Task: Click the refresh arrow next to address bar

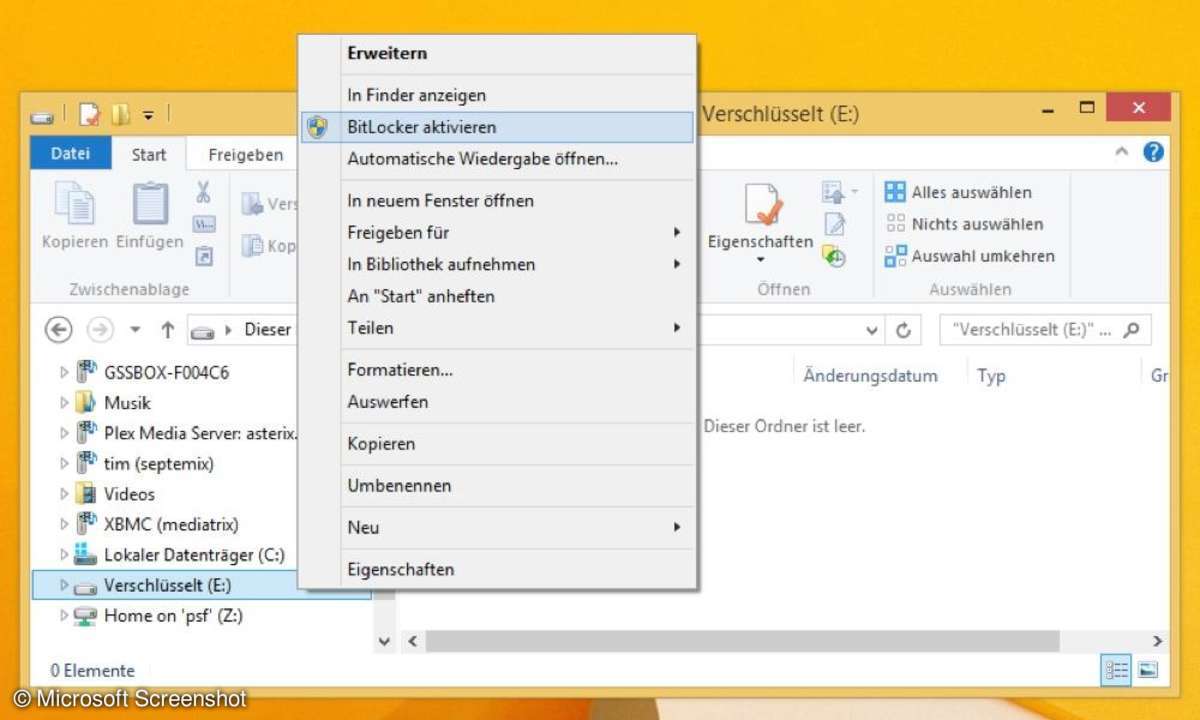Action: coord(904,330)
